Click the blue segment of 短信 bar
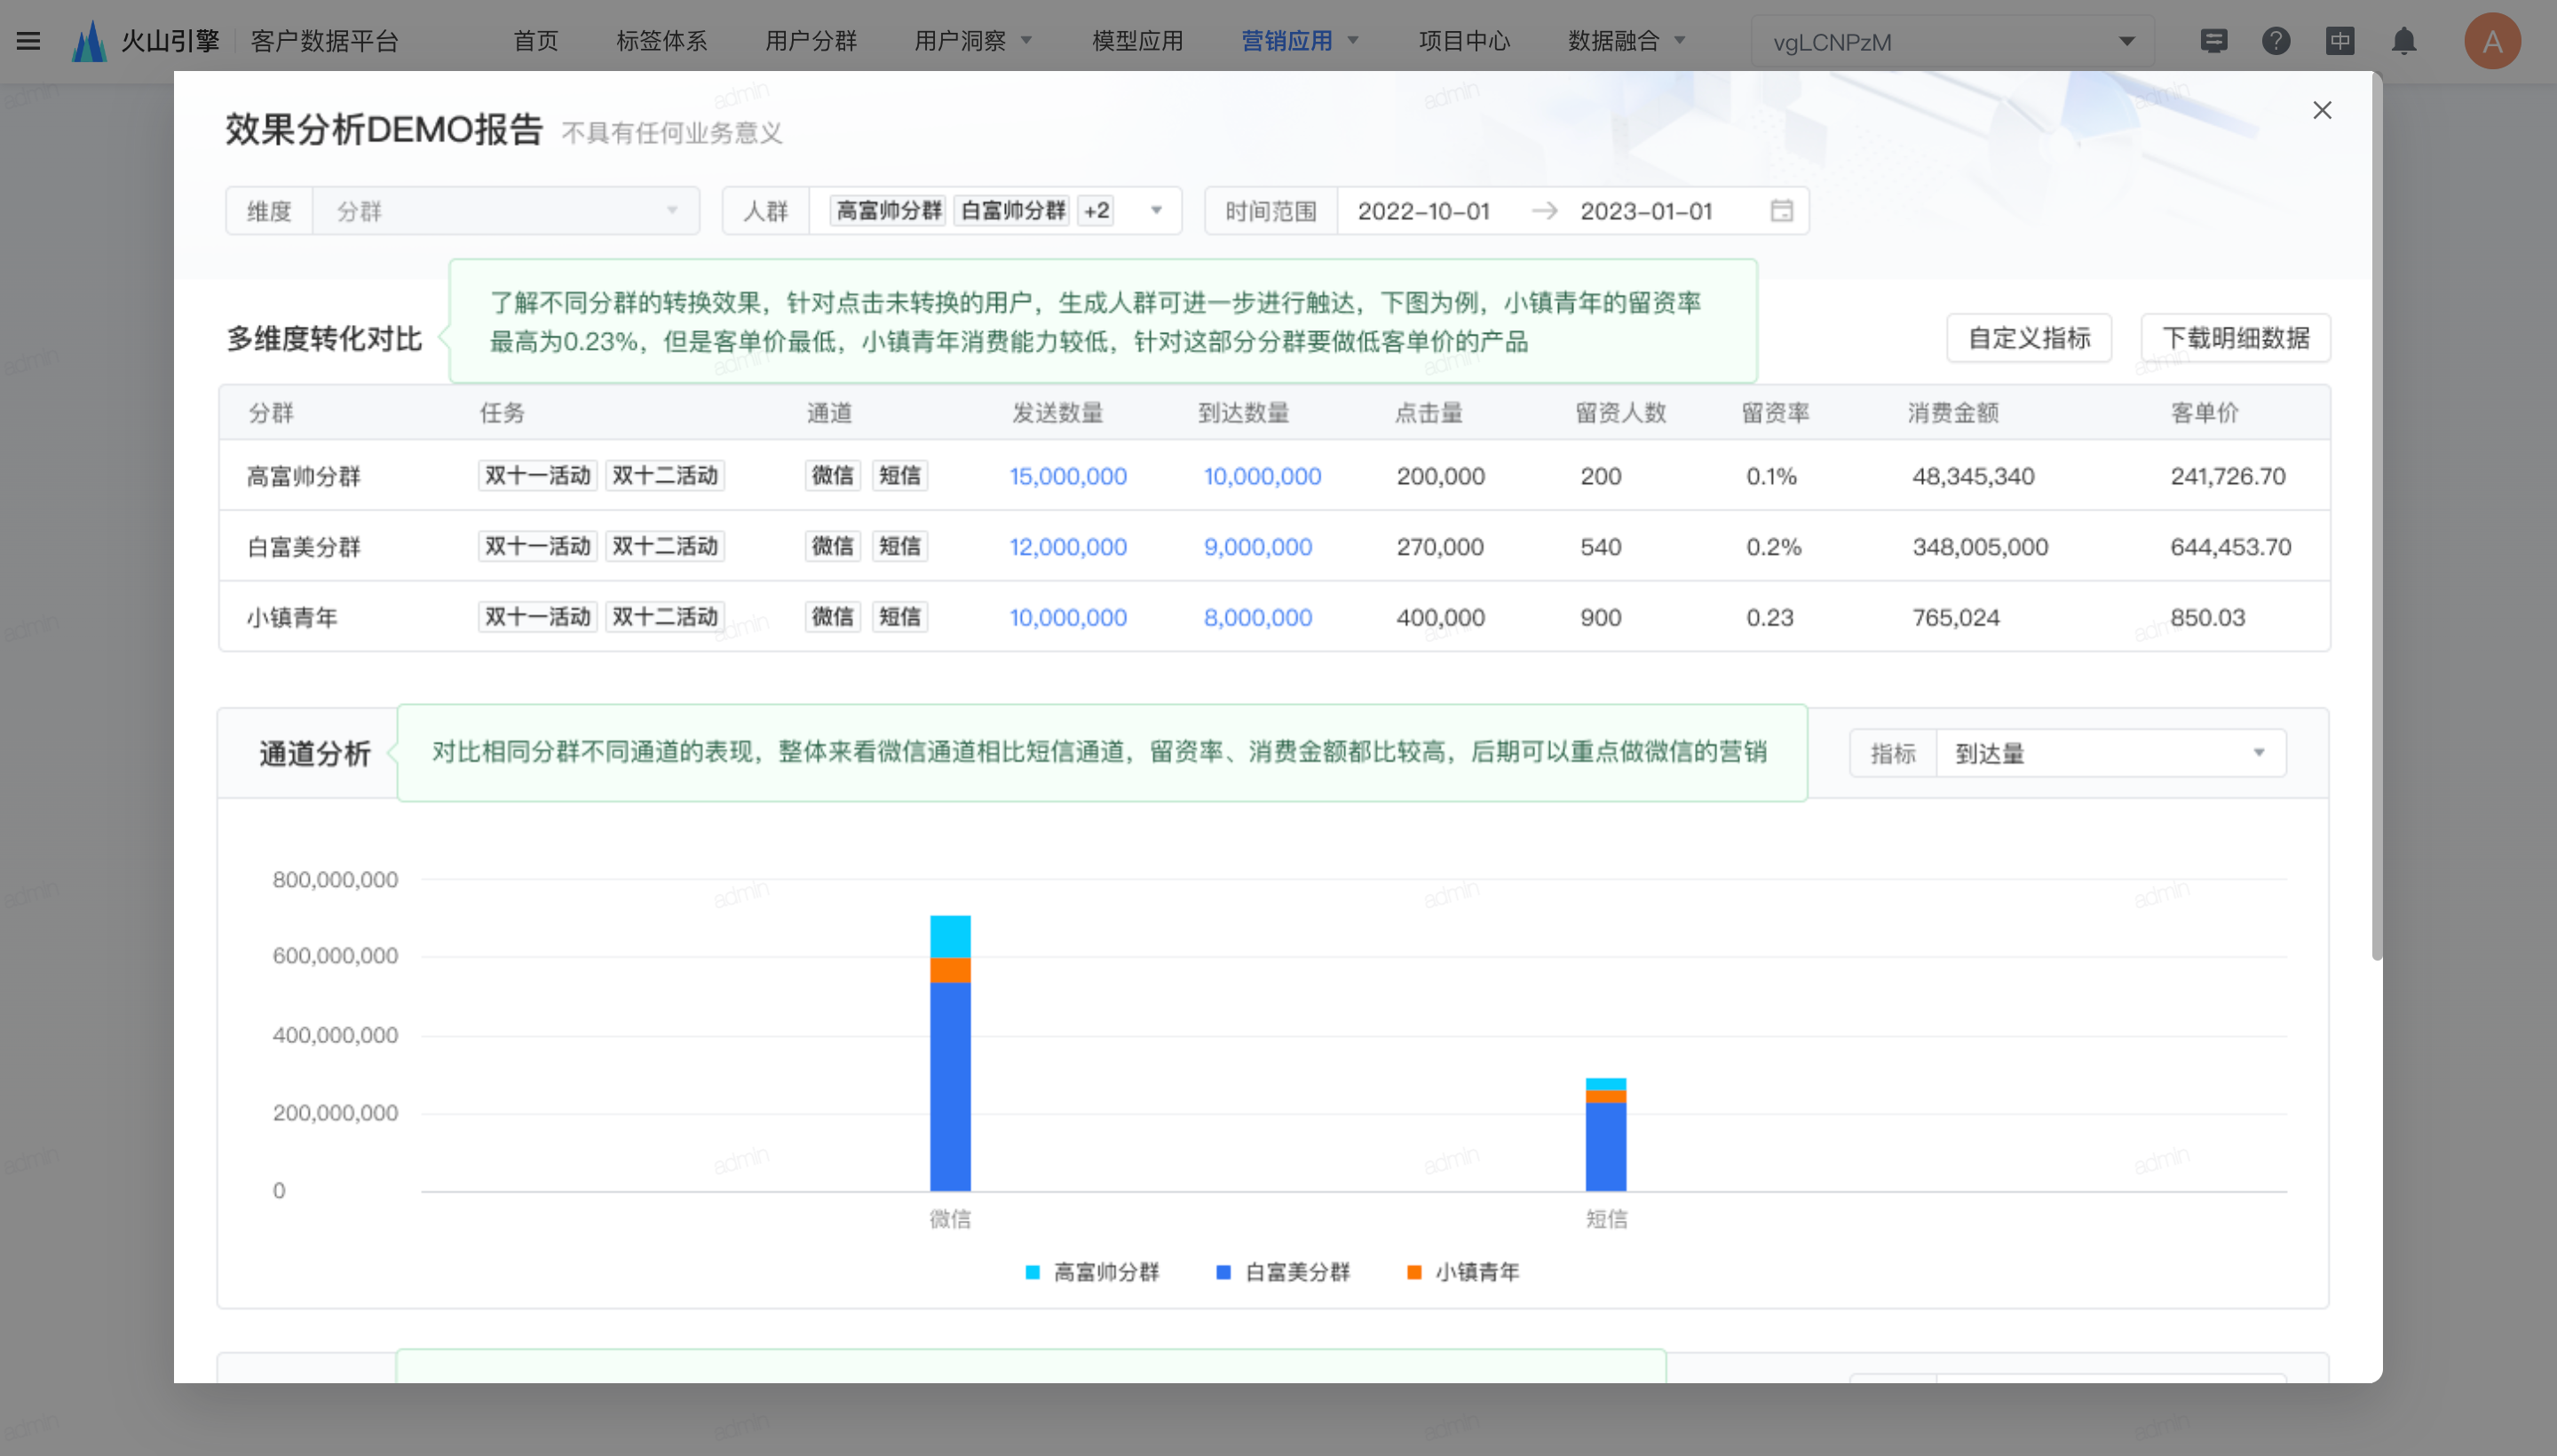The image size is (2557, 1456). coord(1605,1147)
